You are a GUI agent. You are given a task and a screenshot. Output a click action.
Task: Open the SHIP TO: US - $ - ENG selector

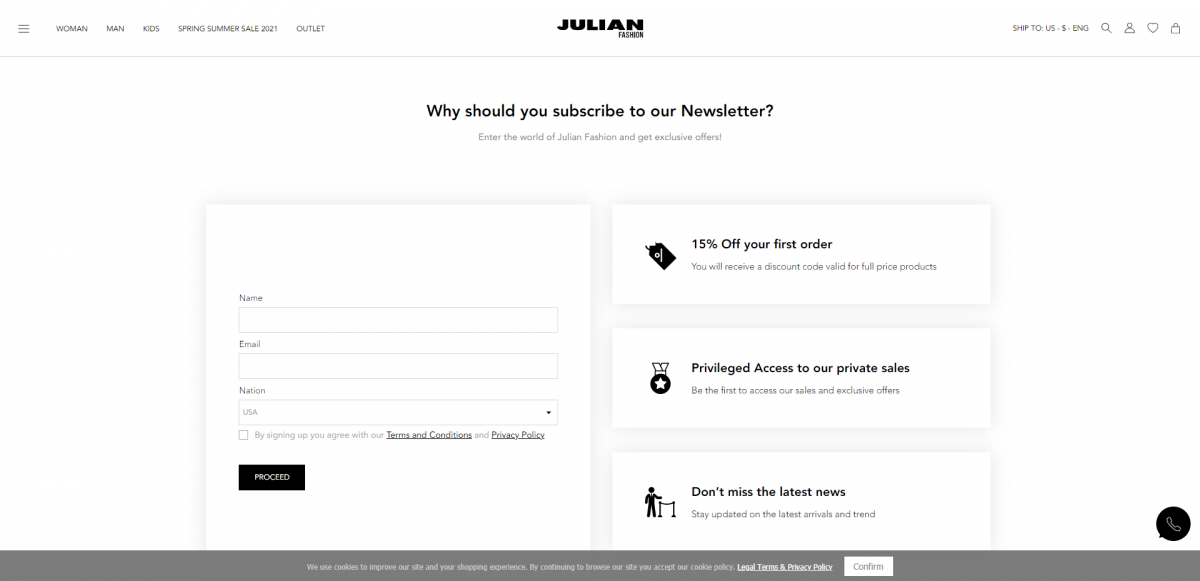[x=1050, y=28]
